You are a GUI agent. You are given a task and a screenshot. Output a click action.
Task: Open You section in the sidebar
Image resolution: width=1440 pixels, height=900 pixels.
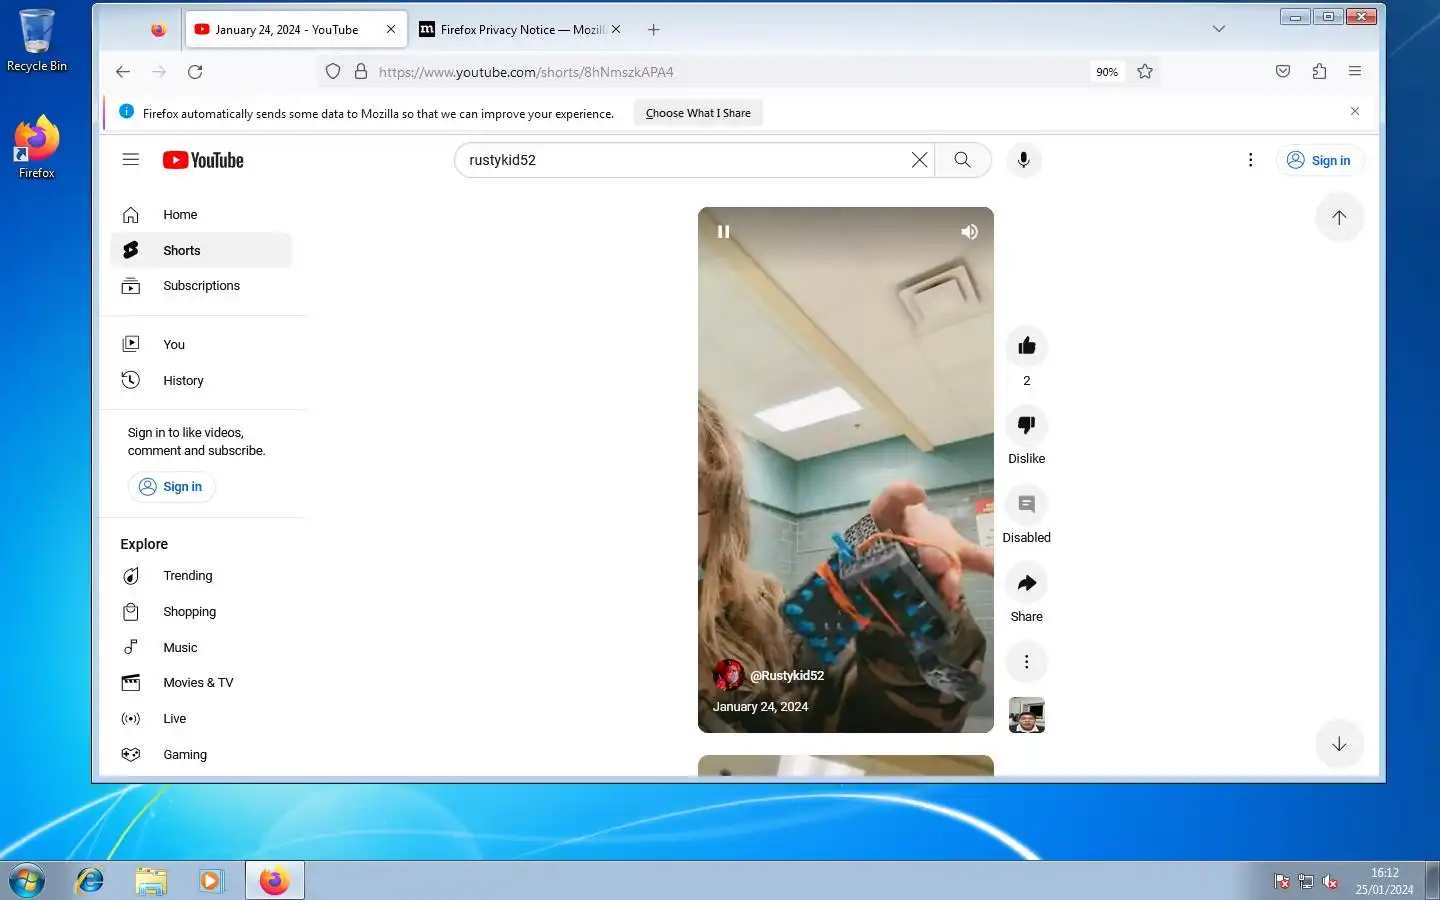(x=201, y=345)
